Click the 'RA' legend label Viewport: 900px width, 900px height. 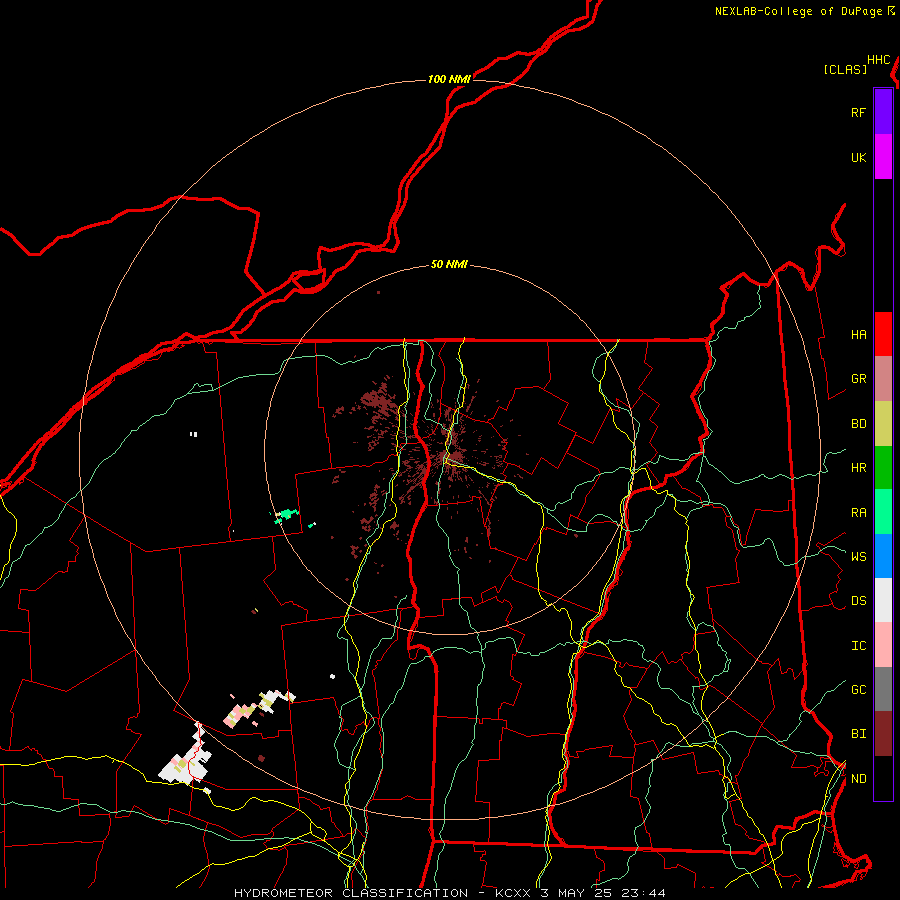pyautogui.click(x=858, y=512)
